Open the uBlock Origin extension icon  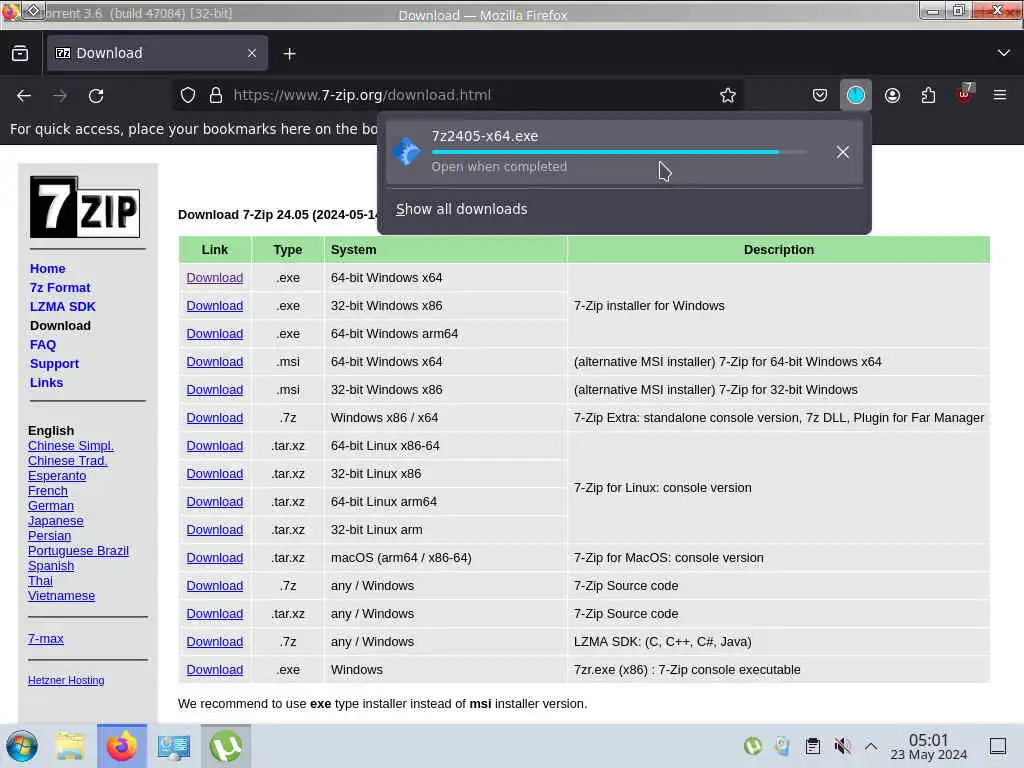[x=964, y=94]
